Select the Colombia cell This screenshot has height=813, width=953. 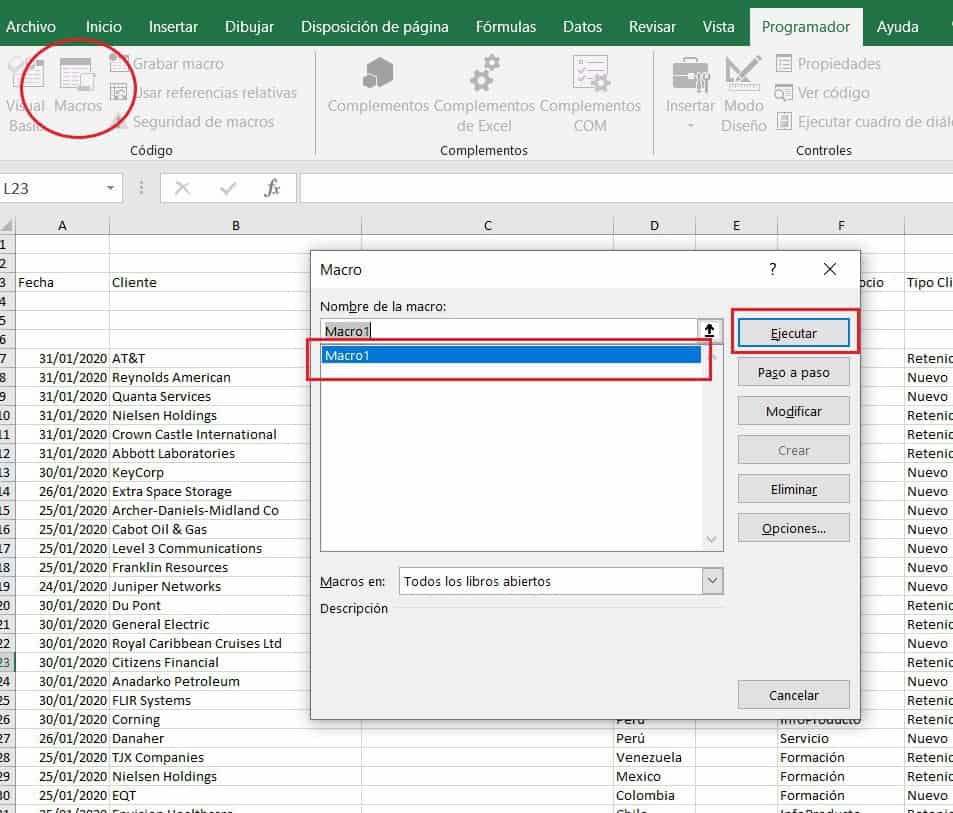click(x=654, y=795)
